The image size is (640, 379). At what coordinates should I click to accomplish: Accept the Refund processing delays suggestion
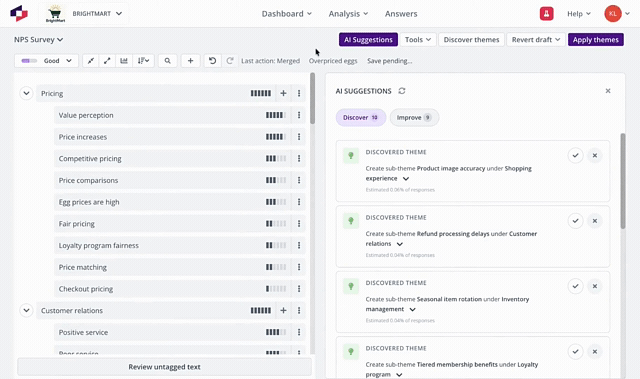click(575, 221)
